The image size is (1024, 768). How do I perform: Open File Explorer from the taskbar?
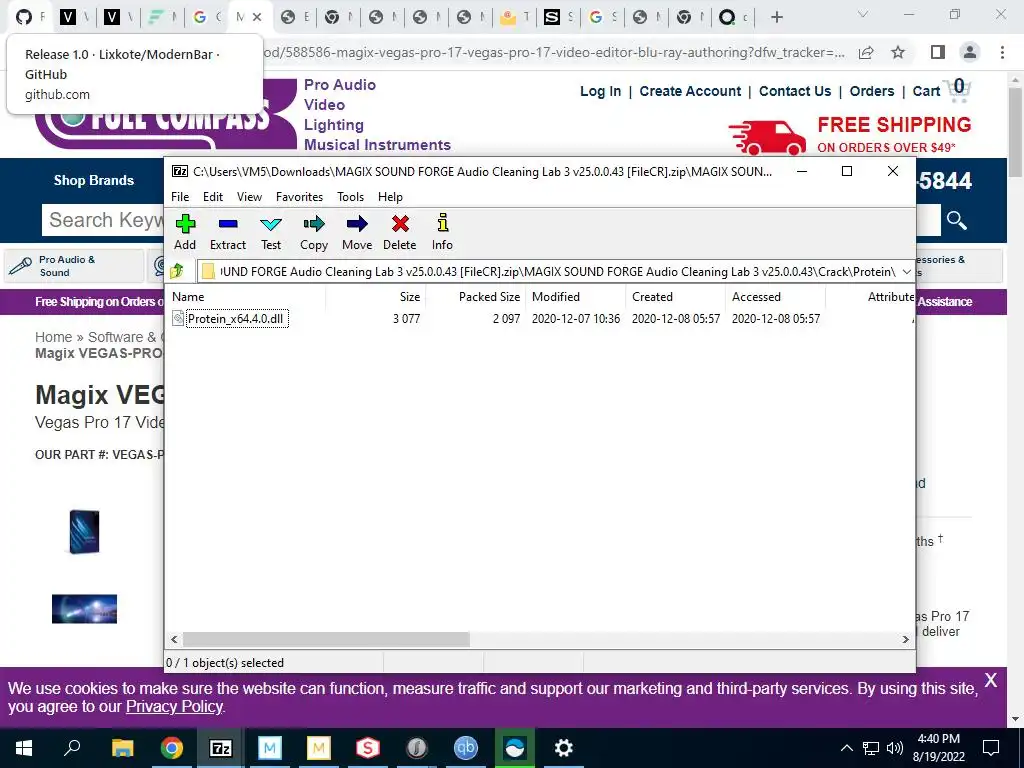pyautogui.click(x=123, y=748)
